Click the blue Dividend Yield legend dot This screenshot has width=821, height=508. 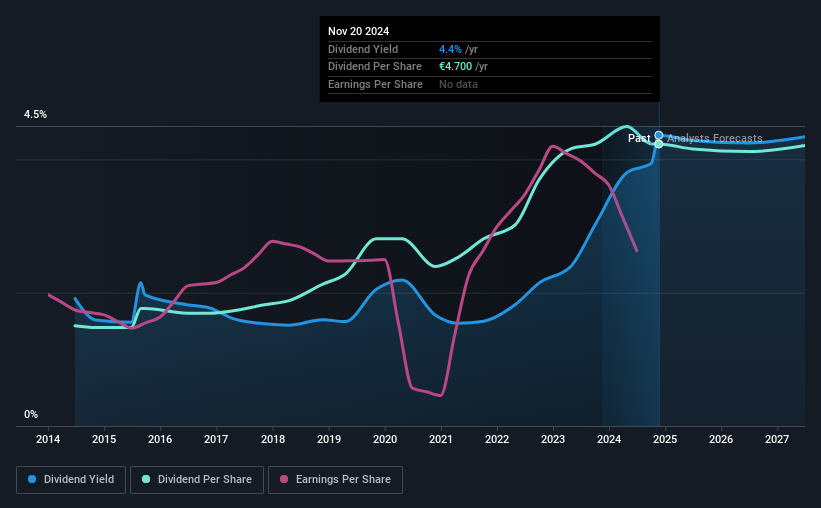32,479
